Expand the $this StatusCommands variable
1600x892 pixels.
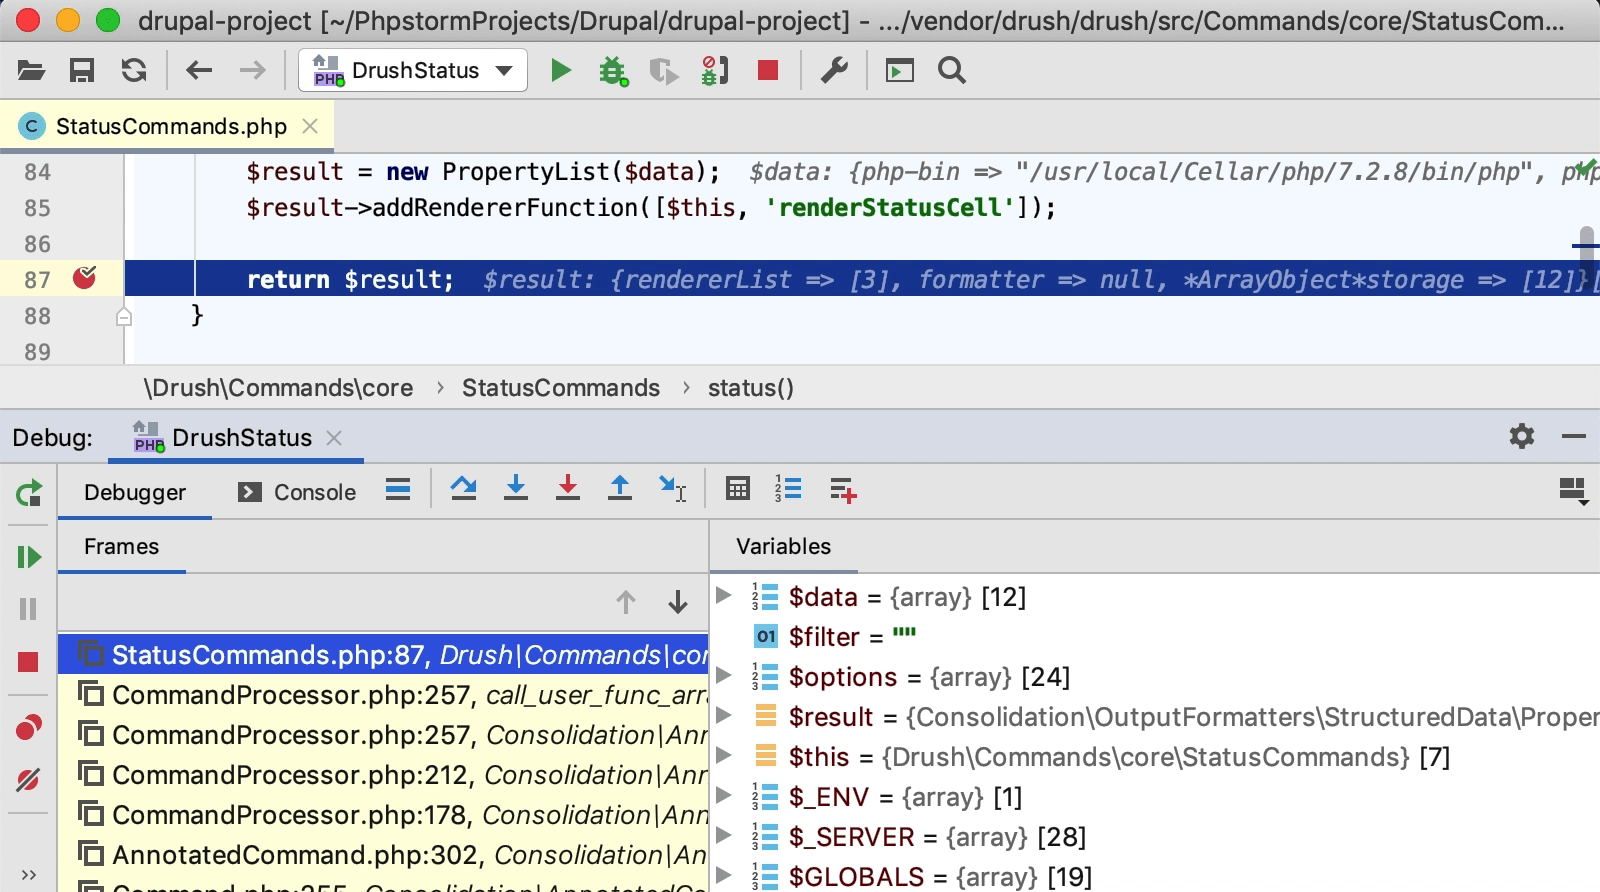click(724, 755)
